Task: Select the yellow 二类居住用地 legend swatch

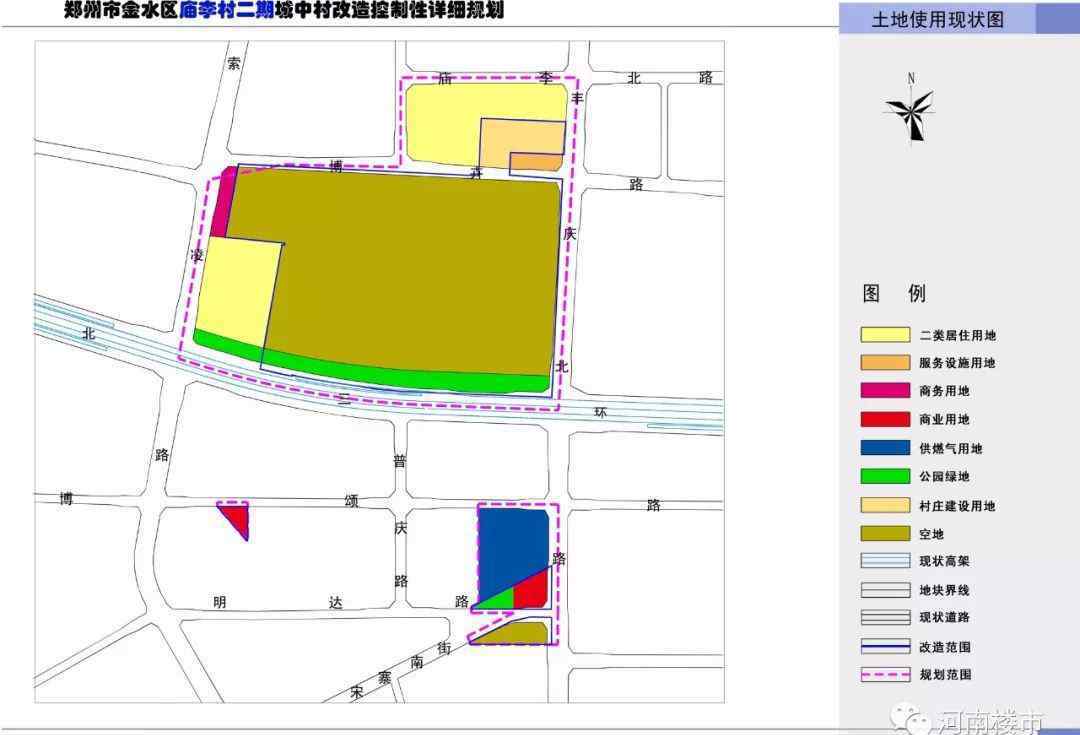Action: [885, 335]
